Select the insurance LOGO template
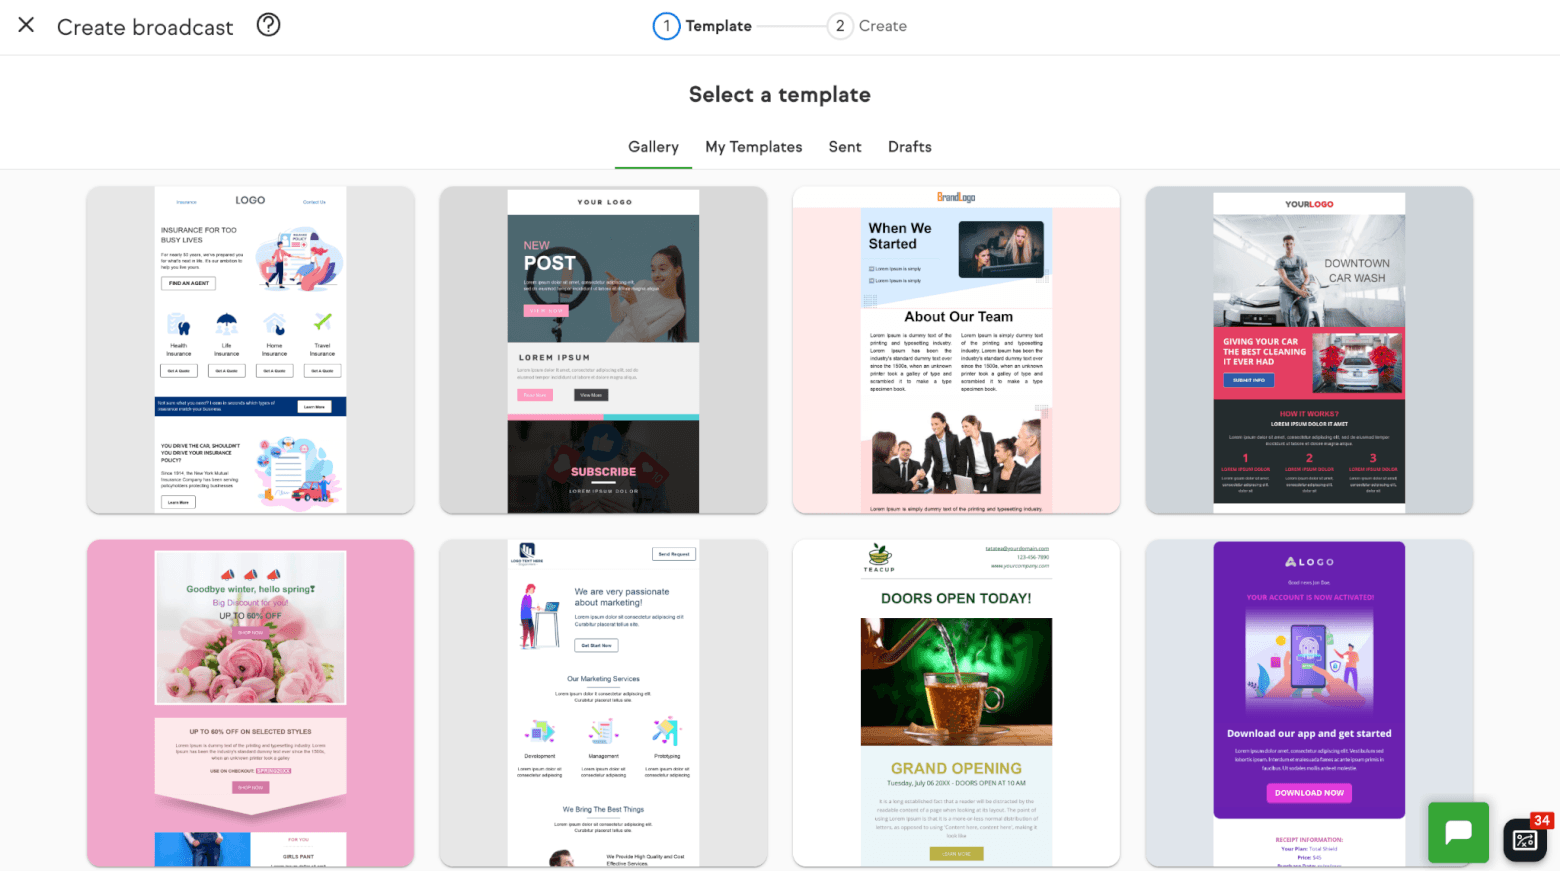Viewport: 1560px width, 871px height. (x=249, y=350)
